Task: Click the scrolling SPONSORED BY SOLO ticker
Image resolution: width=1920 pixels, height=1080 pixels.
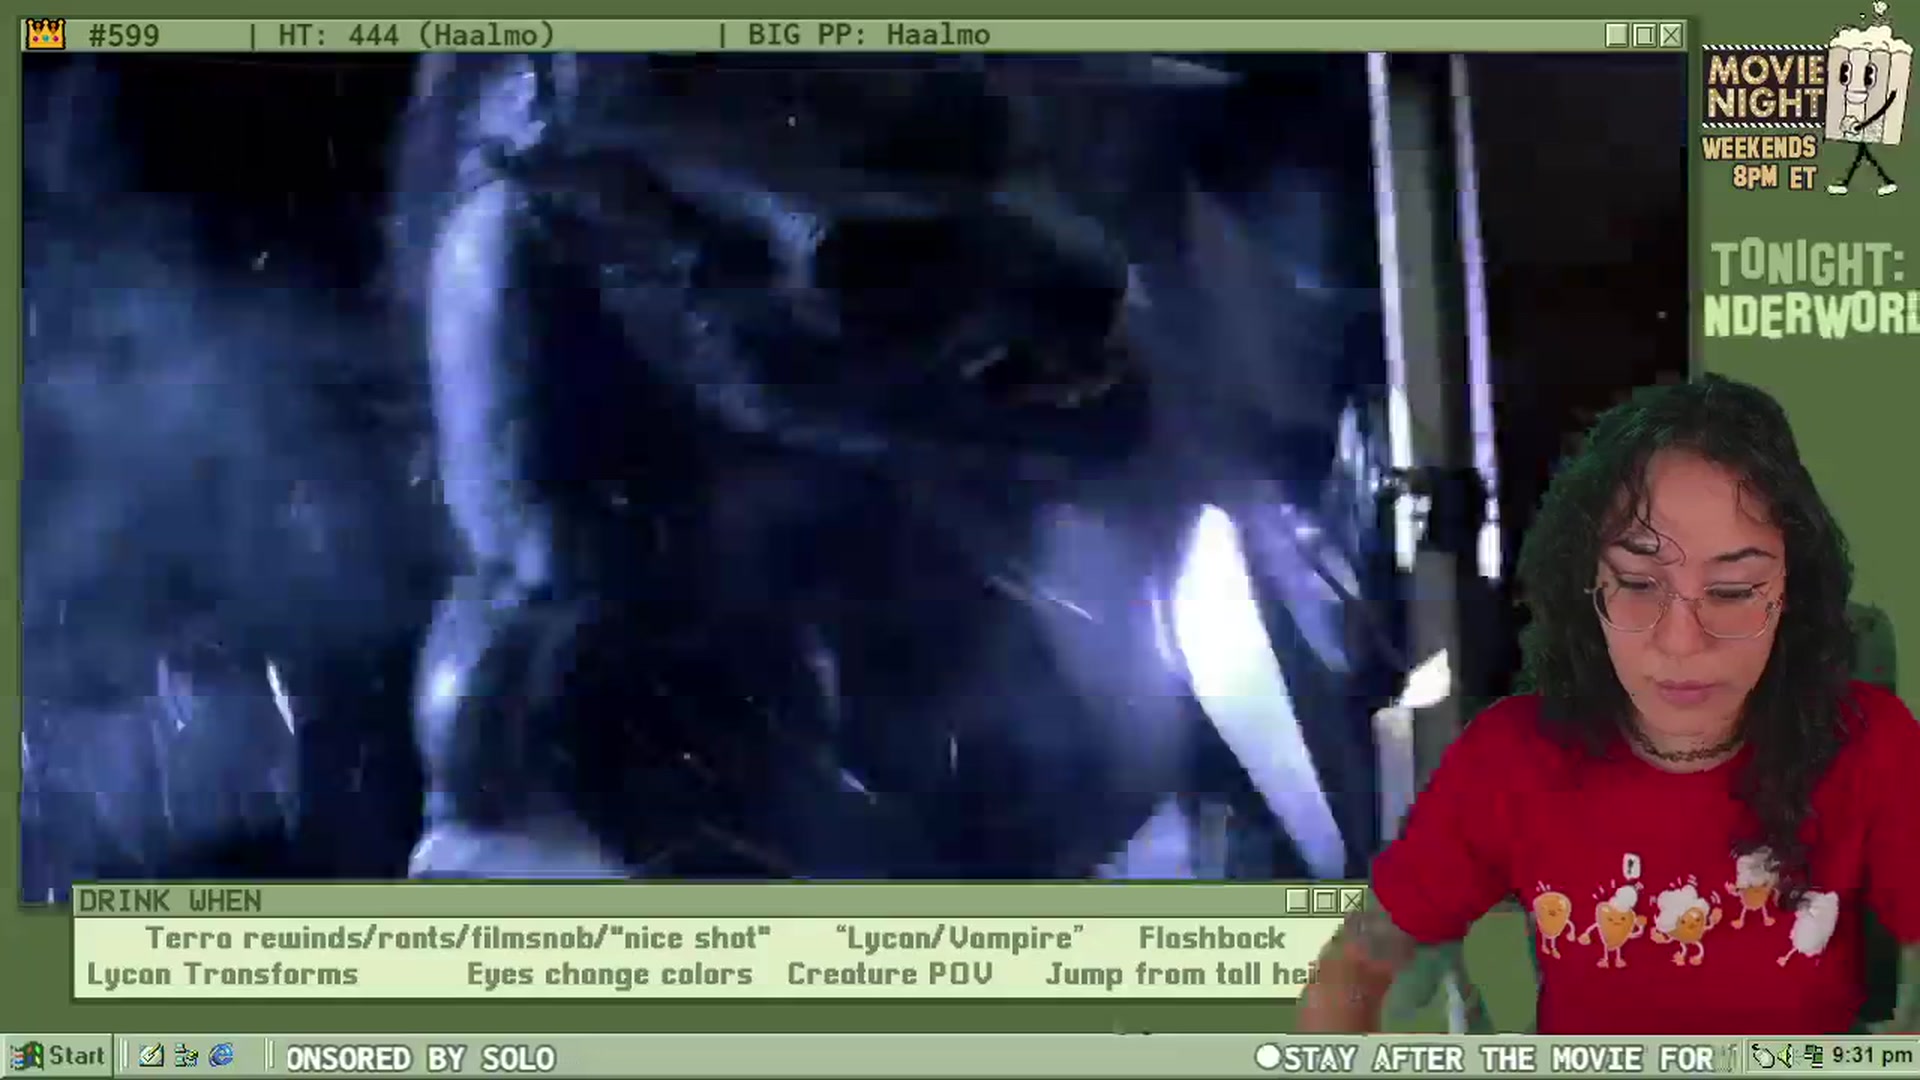Action: (420, 1058)
